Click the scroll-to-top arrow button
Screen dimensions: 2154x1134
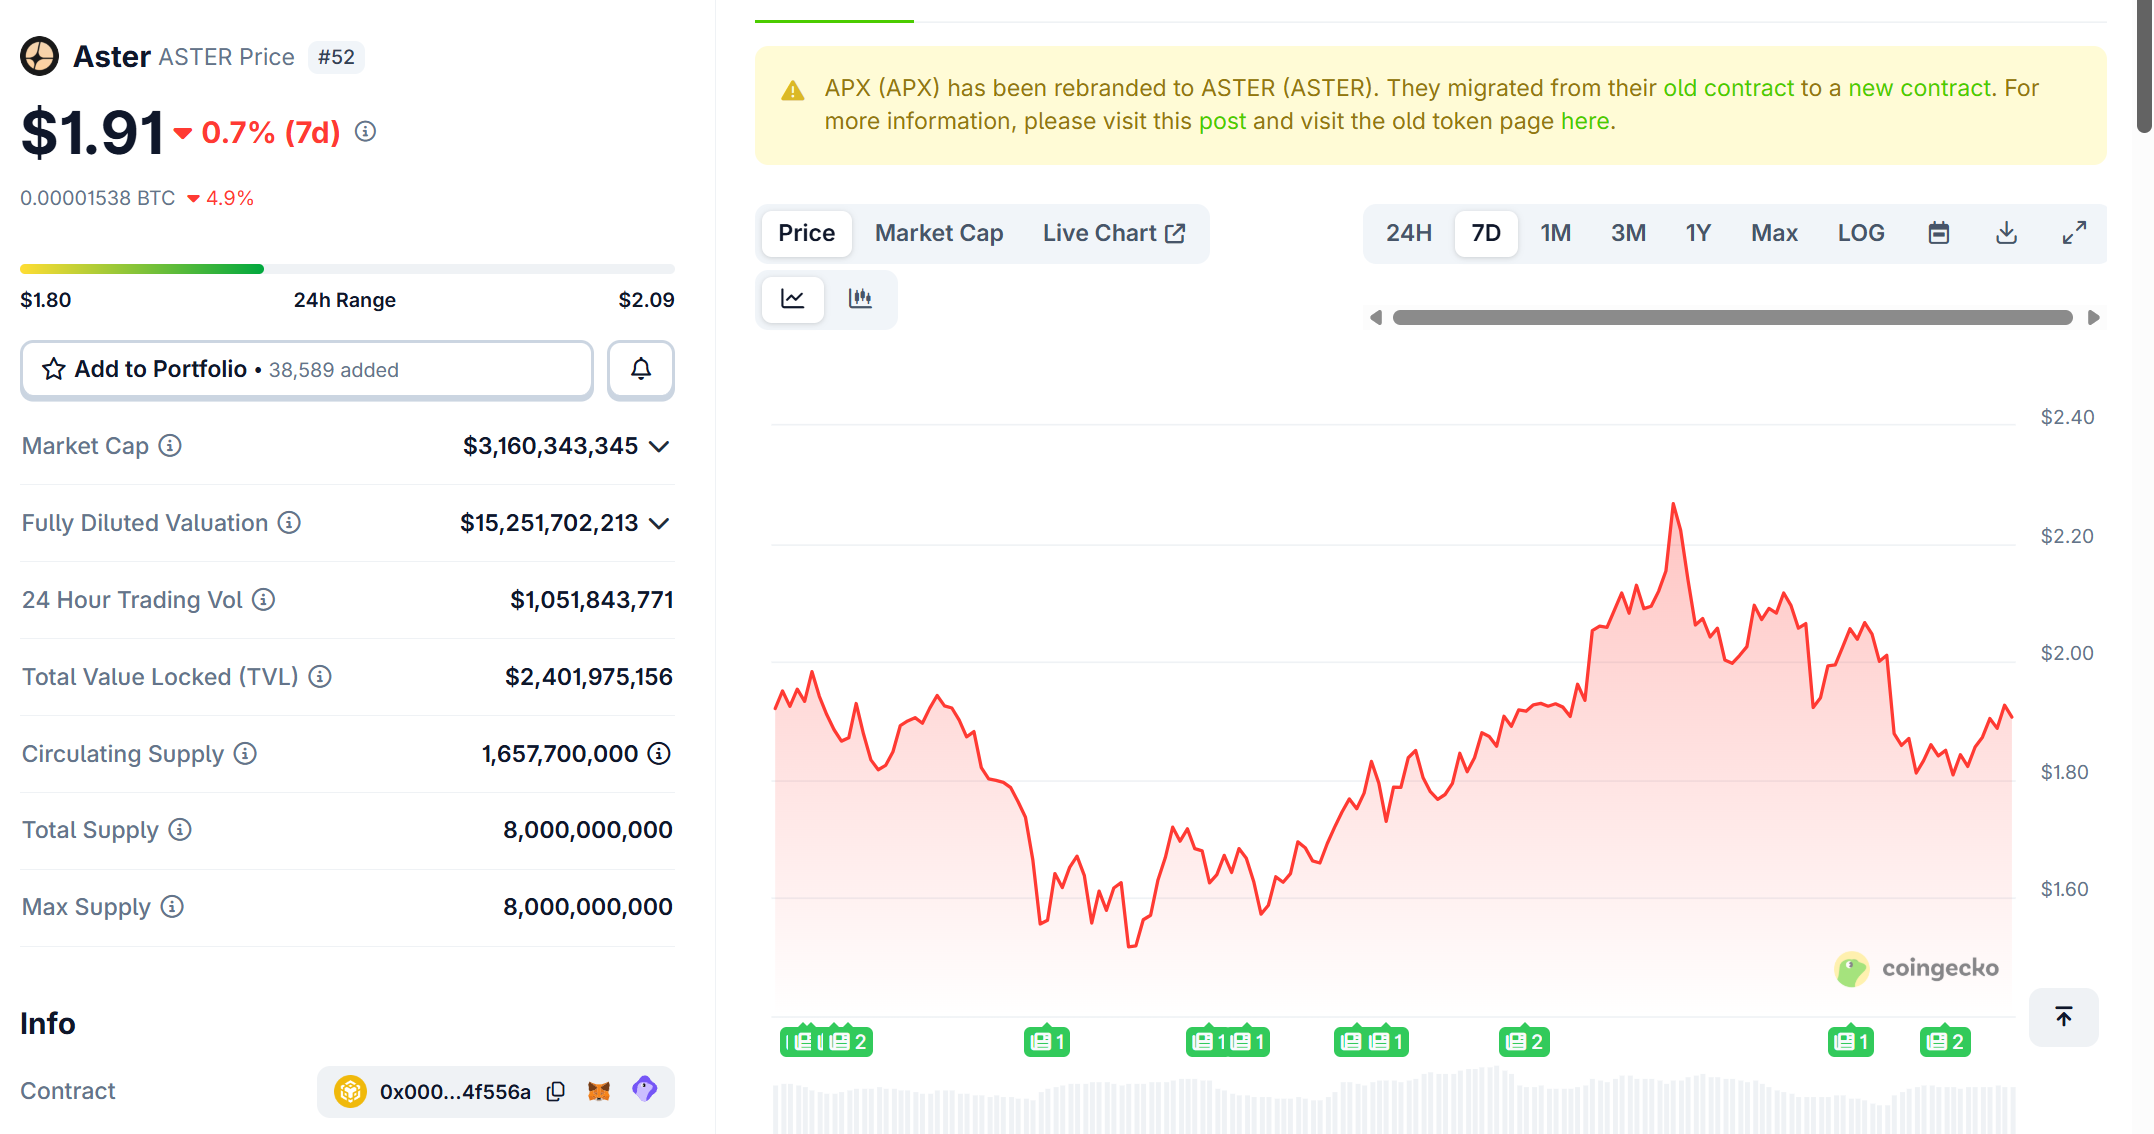pos(2063,1017)
